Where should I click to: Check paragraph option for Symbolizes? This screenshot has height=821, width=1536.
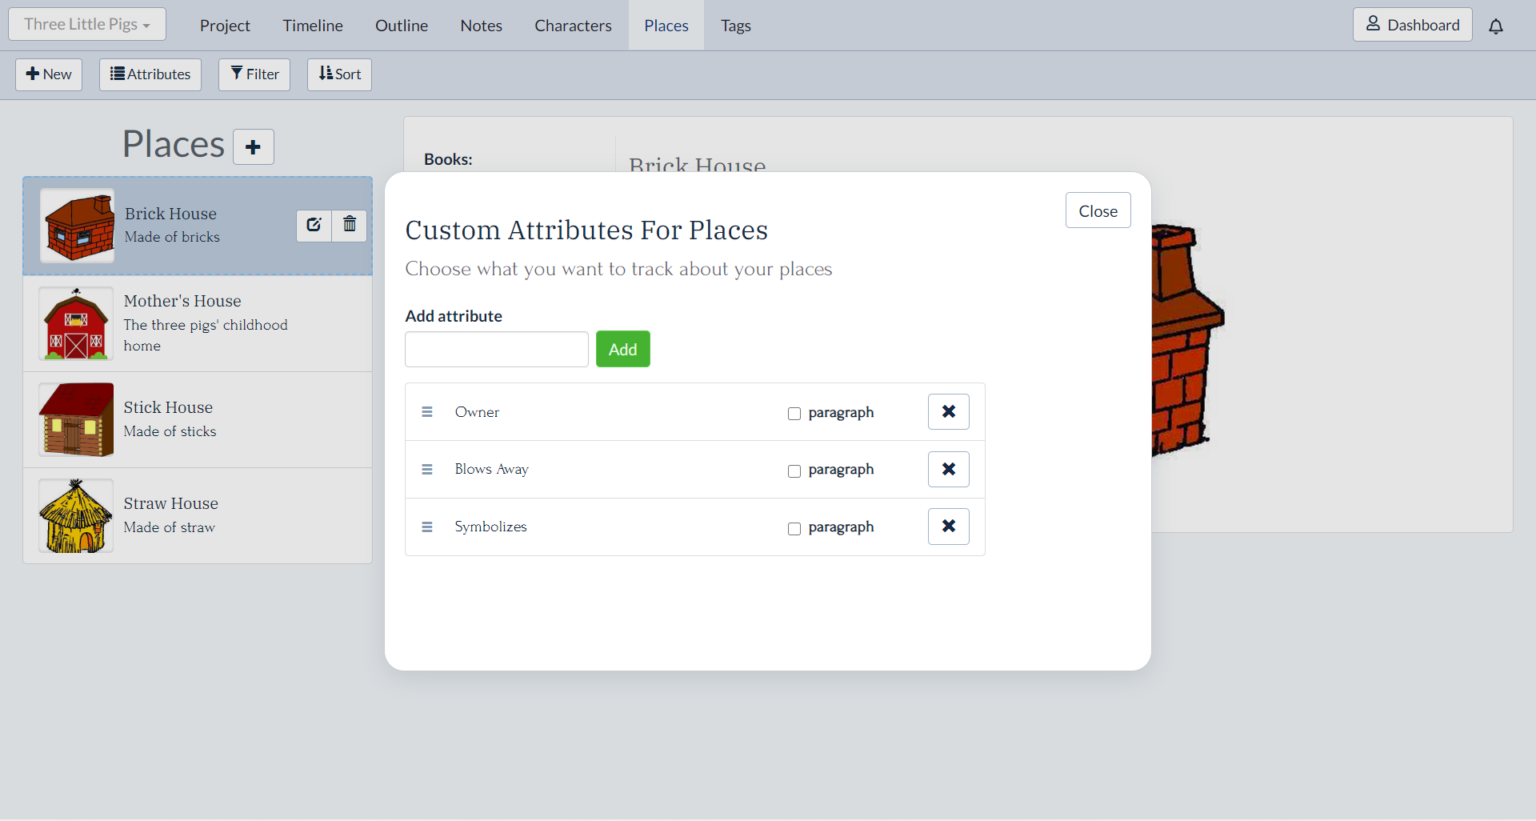794,528
